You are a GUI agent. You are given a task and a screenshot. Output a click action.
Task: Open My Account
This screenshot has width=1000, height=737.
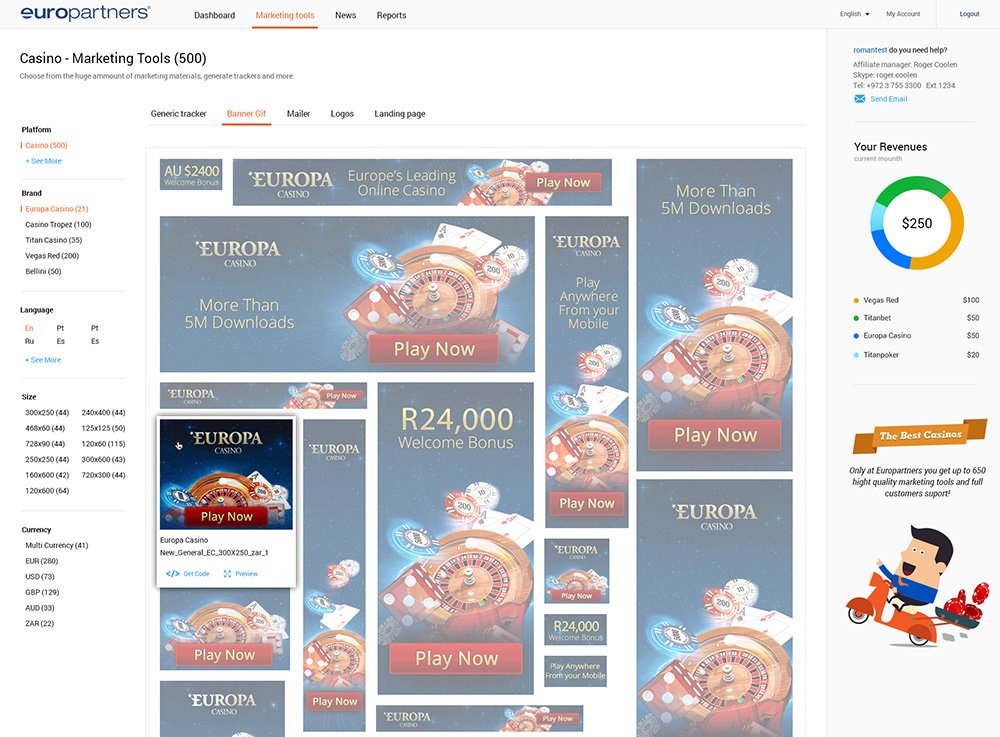click(903, 14)
